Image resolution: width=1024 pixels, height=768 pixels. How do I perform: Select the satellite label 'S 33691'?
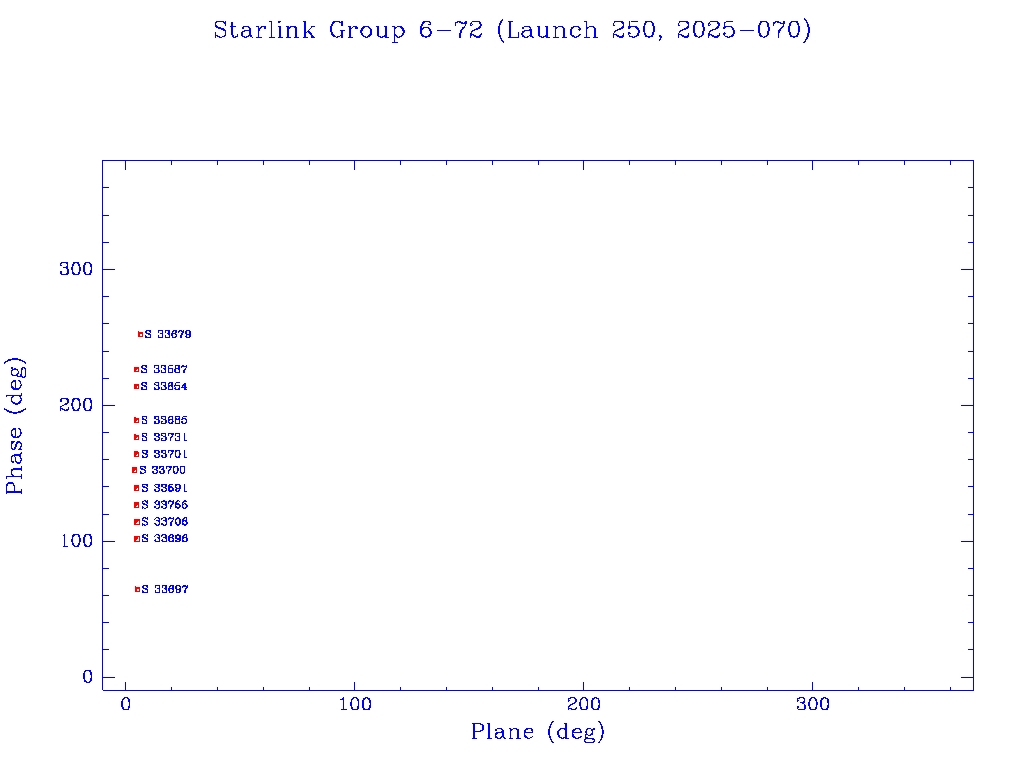click(x=165, y=488)
